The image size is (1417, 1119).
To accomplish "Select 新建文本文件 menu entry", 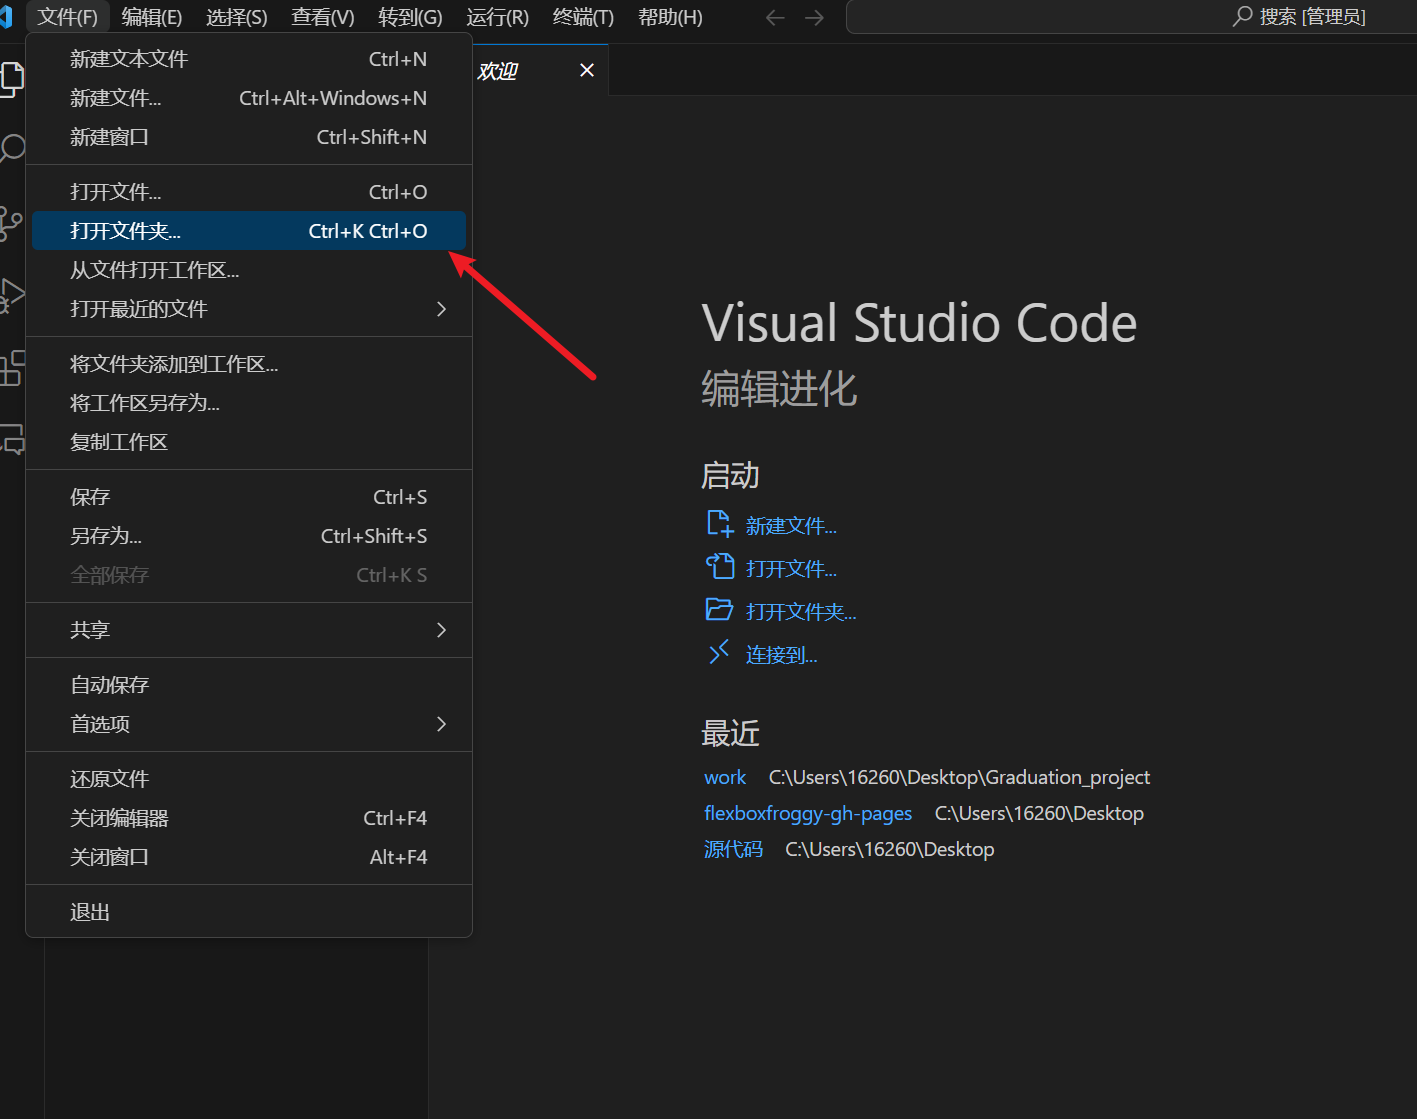I will pos(249,59).
